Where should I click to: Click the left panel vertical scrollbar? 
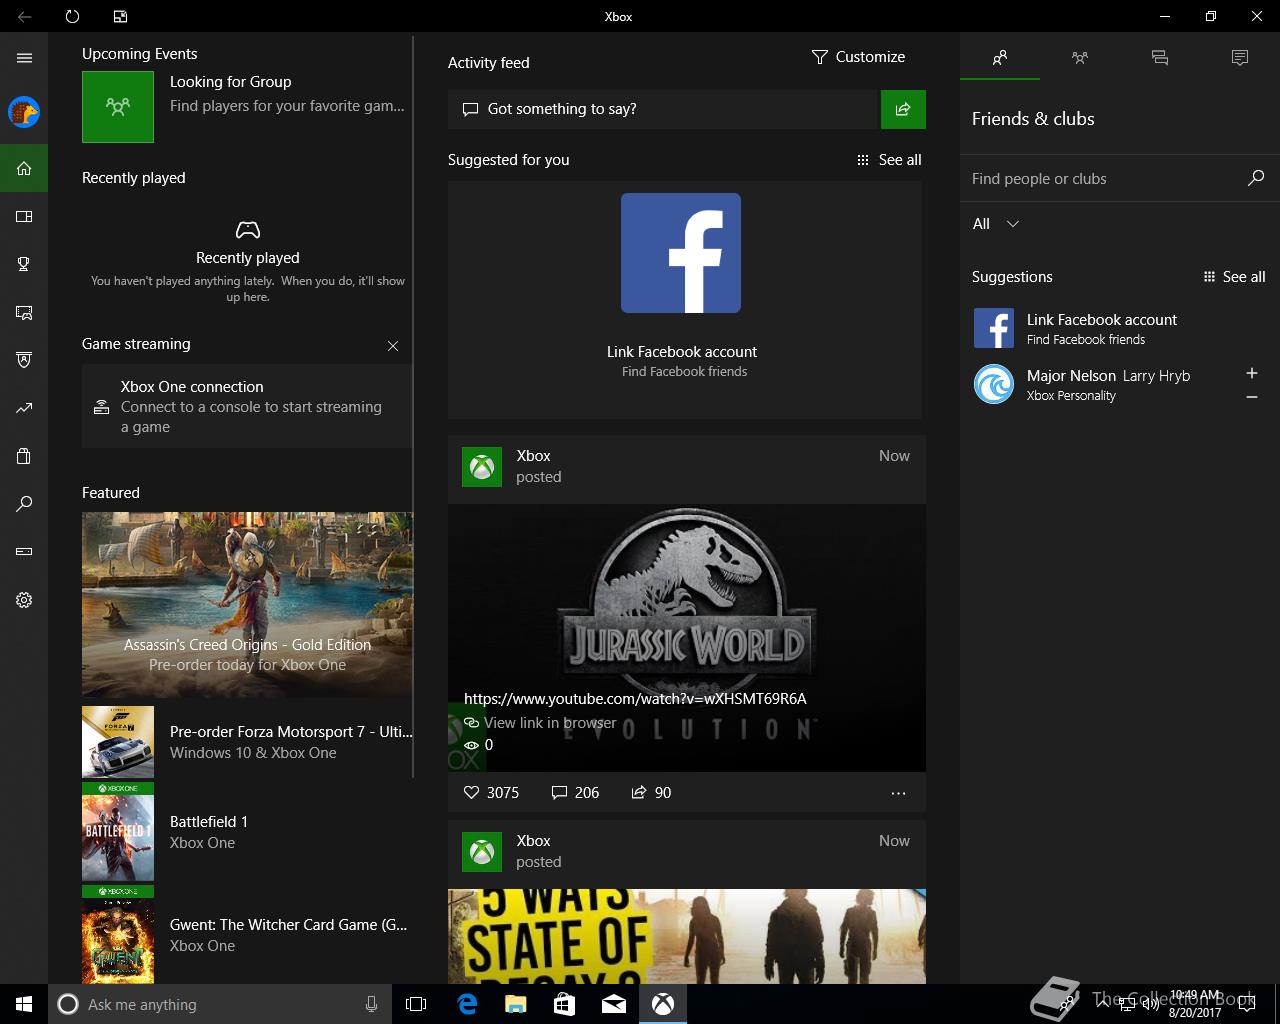413,407
